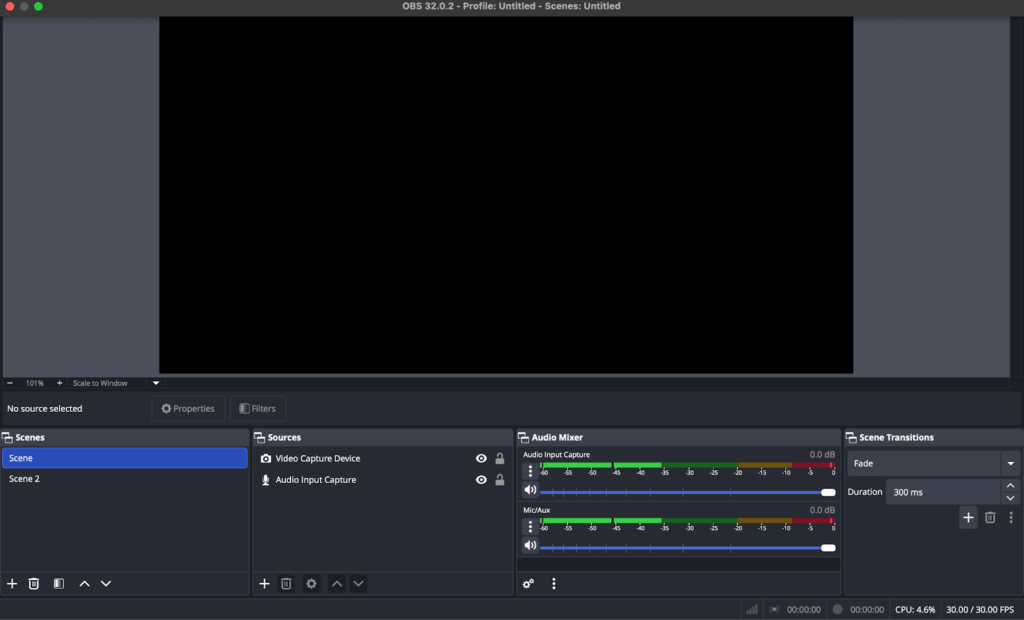
Task: Lock the Video Capture Device source
Action: [500, 459]
